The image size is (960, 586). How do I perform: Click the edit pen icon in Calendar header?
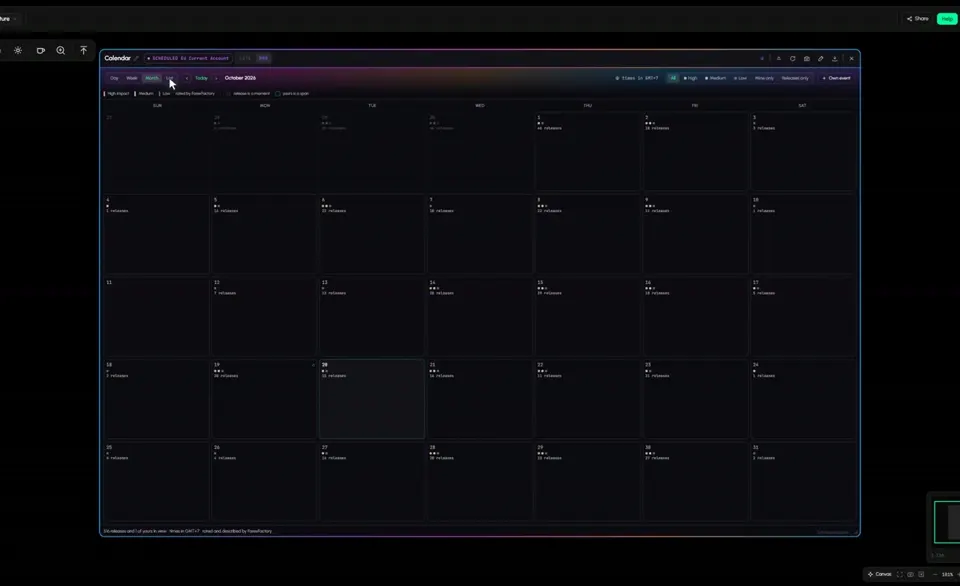coord(820,58)
